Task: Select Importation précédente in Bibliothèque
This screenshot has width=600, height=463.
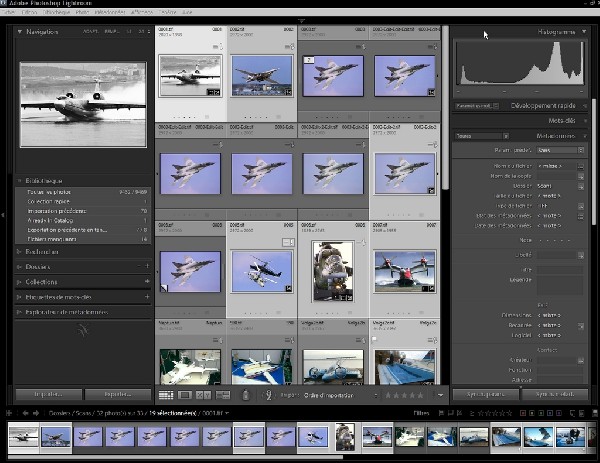Action: (x=83, y=211)
